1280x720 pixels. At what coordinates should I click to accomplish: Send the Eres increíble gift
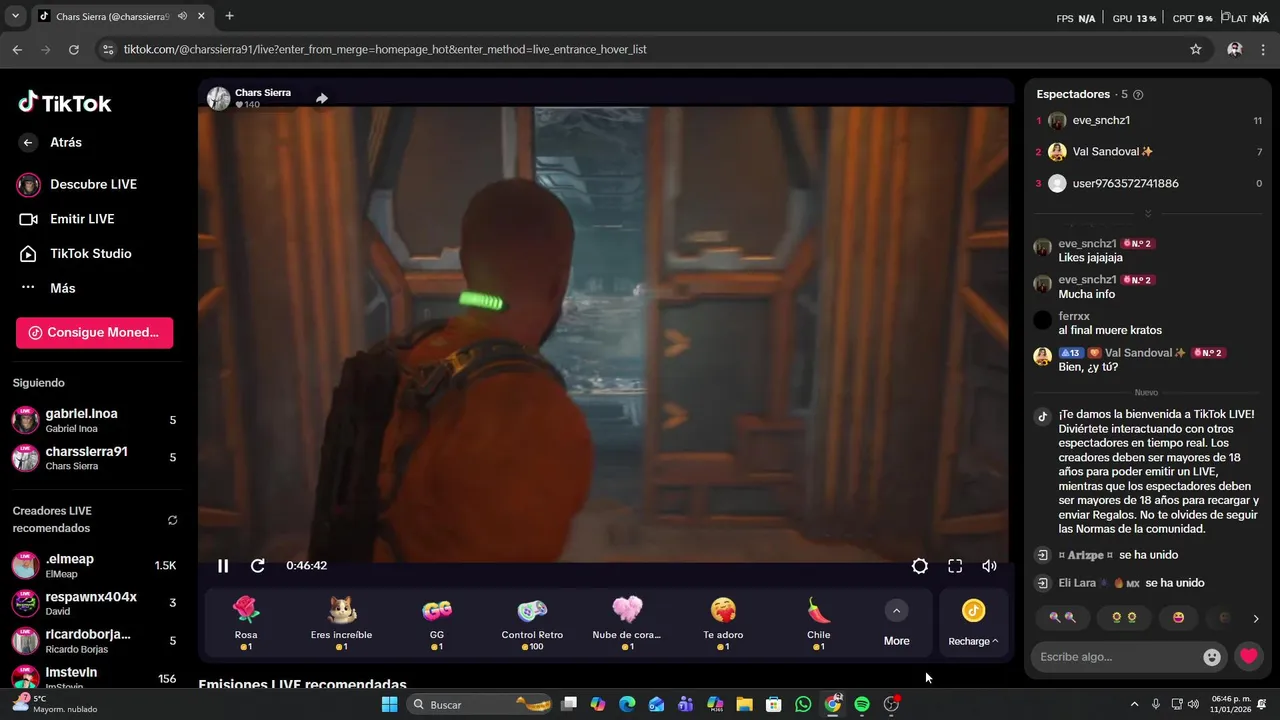pos(341,623)
